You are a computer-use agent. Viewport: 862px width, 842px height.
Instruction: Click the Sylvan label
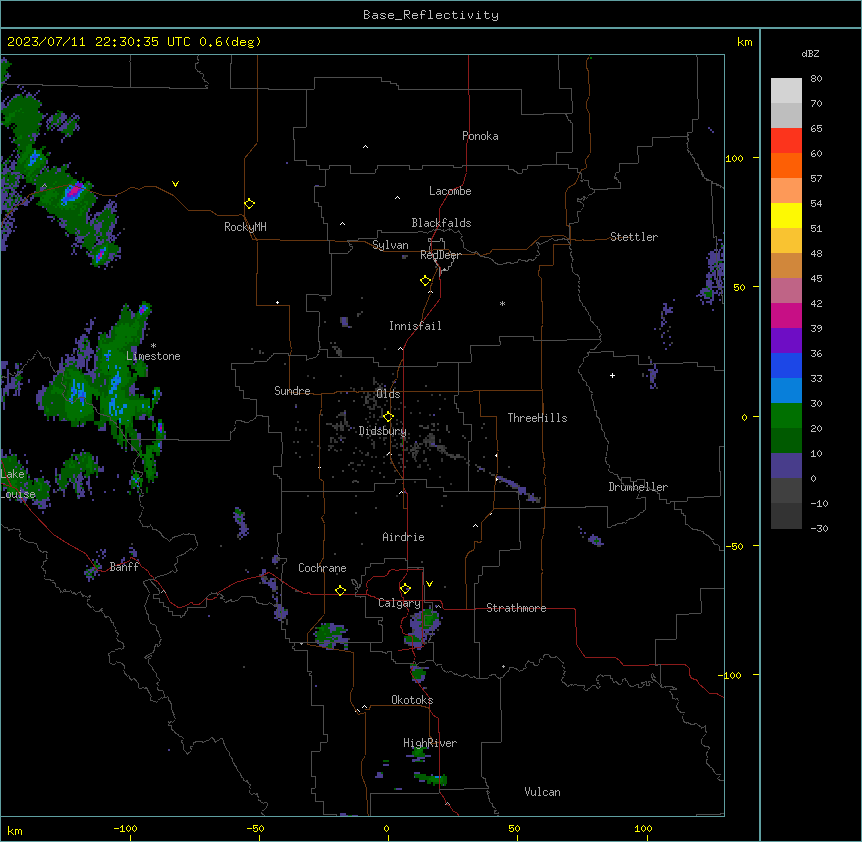tap(390, 245)
